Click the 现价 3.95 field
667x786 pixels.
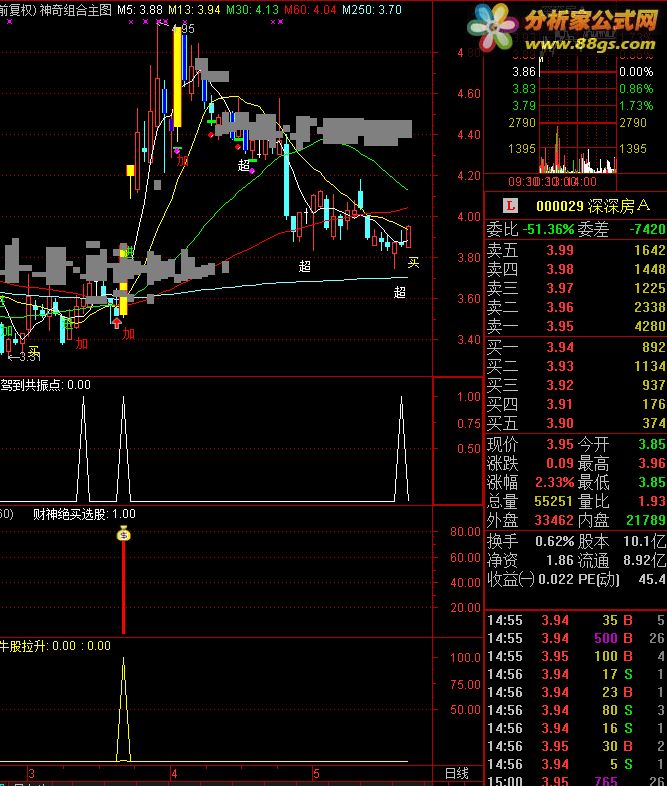[x=530, y=445]
